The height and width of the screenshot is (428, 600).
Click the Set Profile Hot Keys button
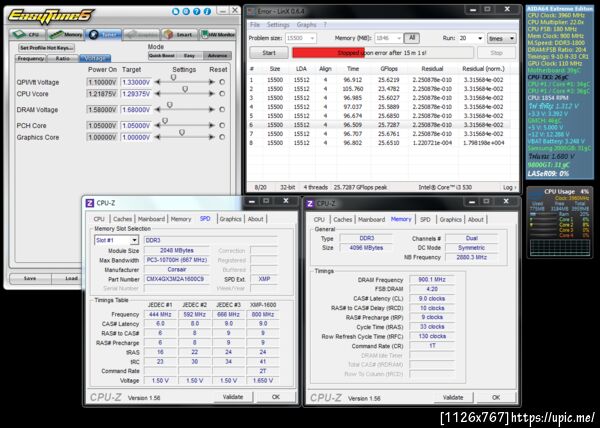[x=46, y=48]
